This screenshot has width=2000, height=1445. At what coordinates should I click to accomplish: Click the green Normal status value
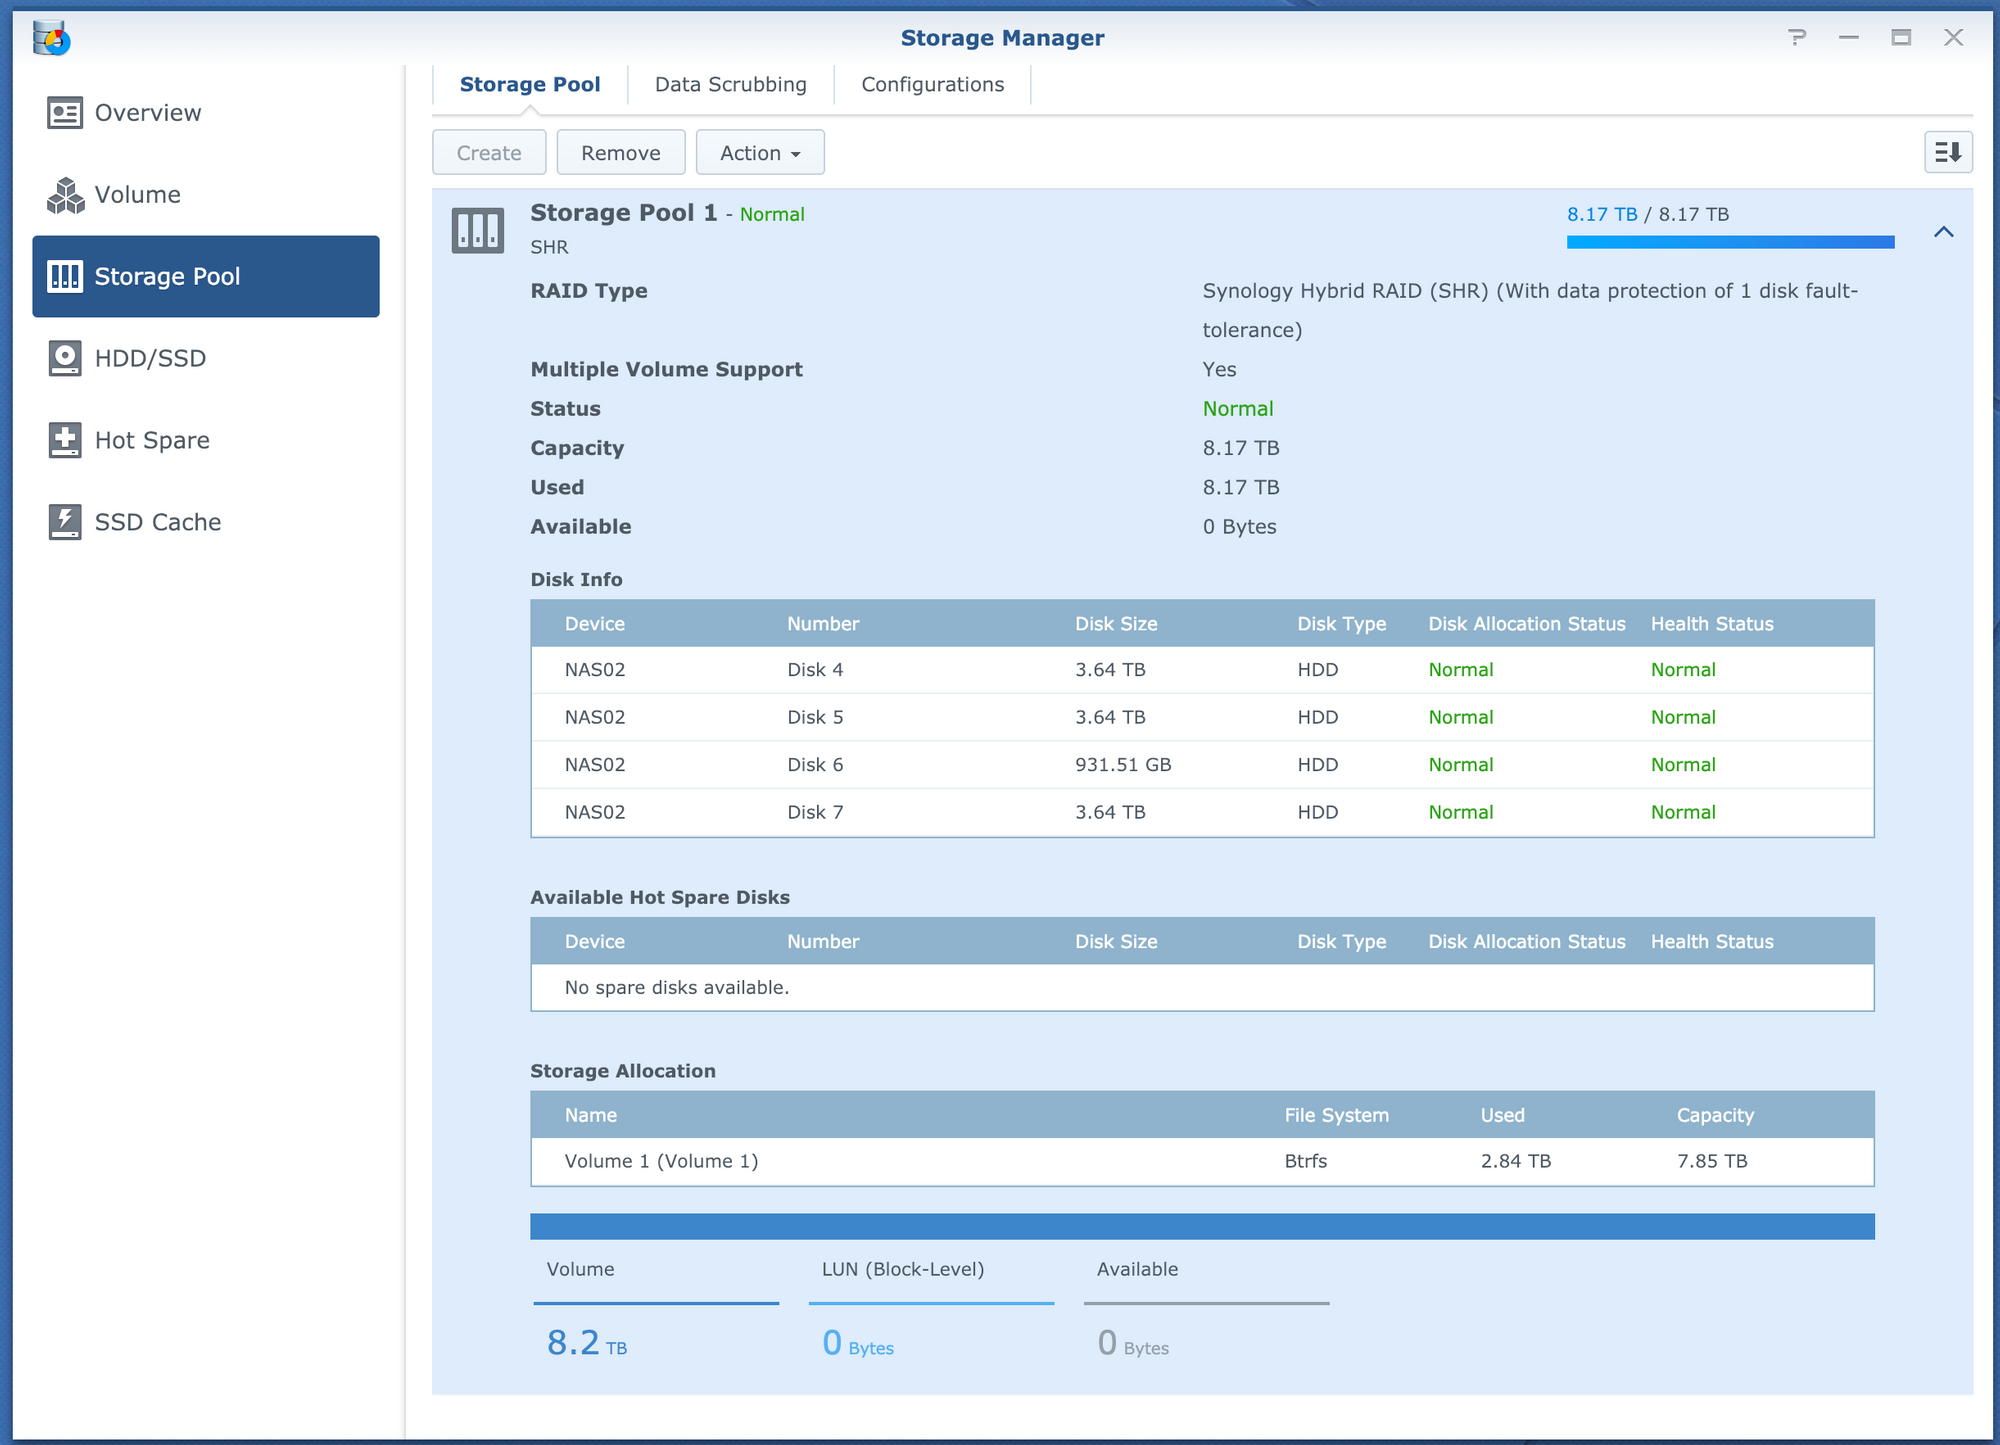1238,409
